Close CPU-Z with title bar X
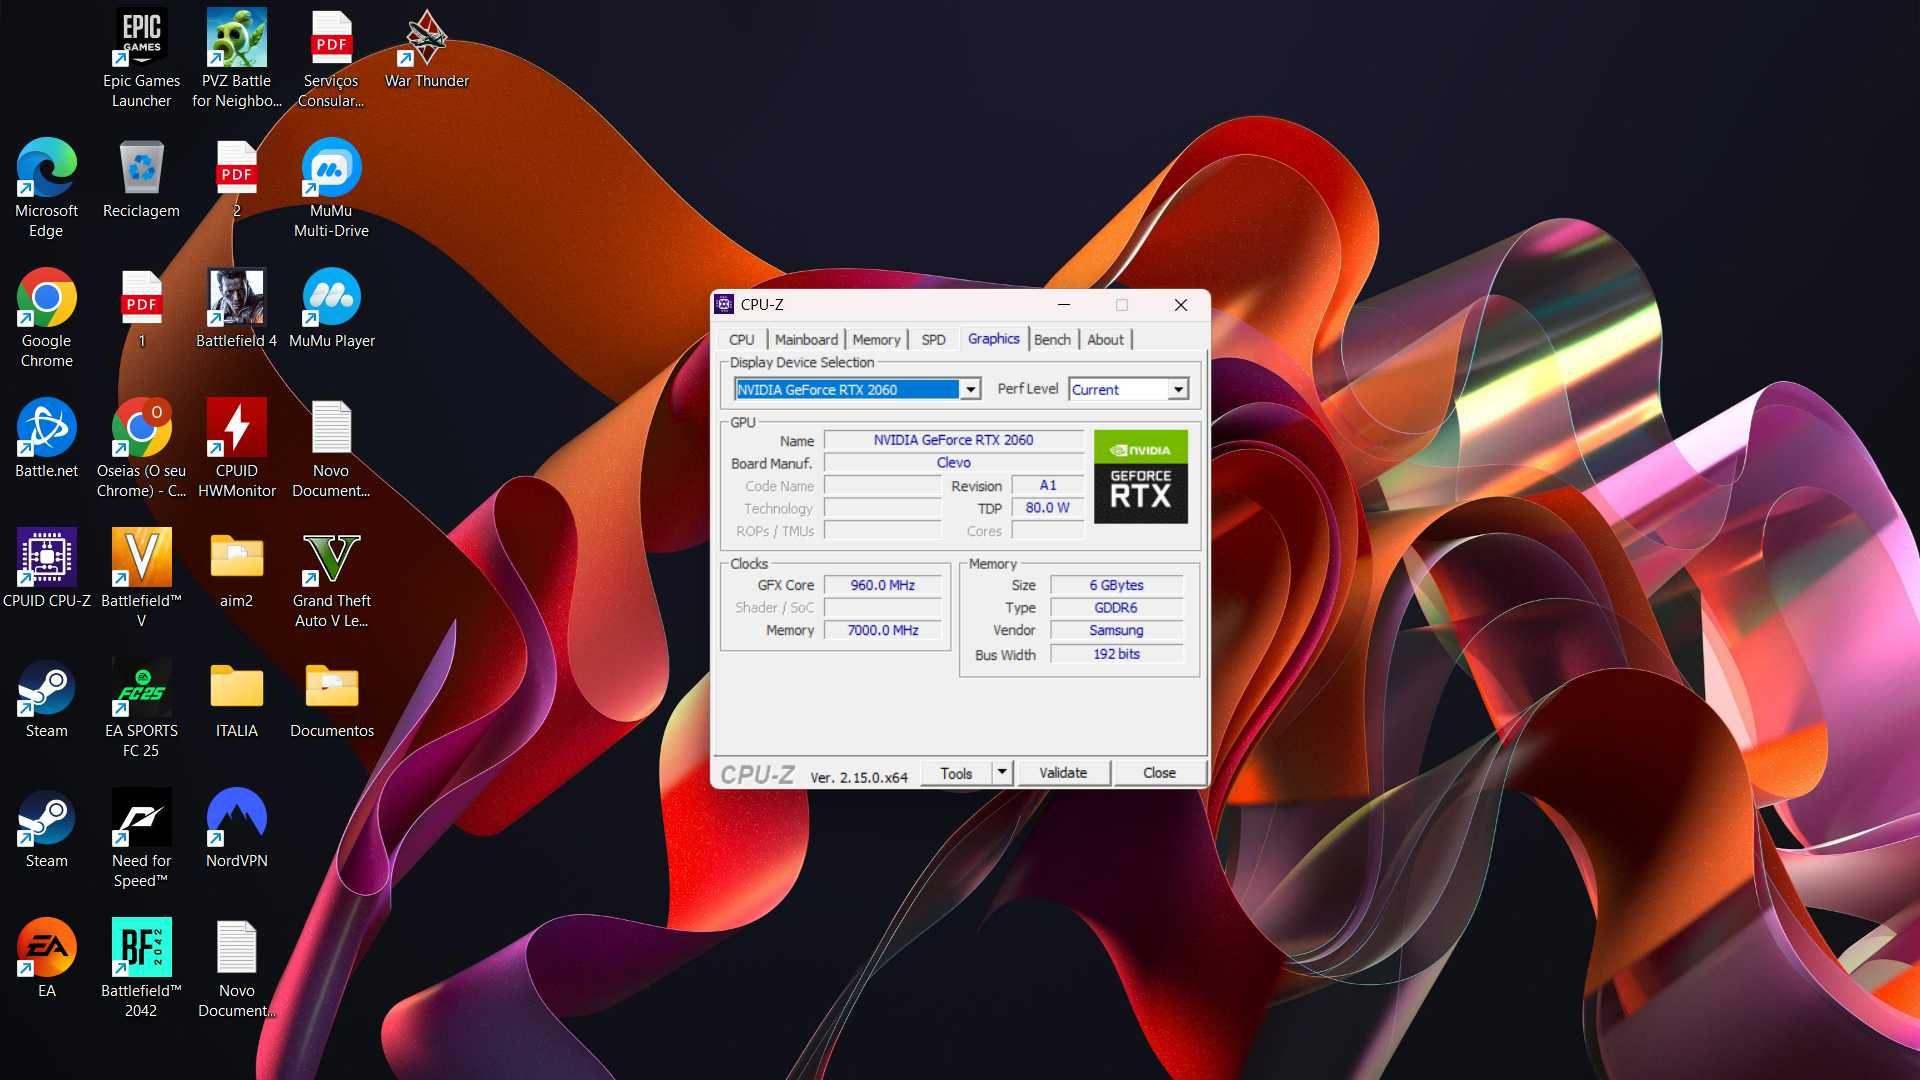 click(1180, 305)
